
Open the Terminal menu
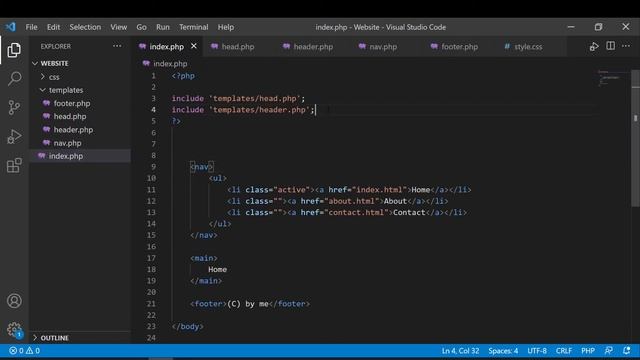[193, 27]
